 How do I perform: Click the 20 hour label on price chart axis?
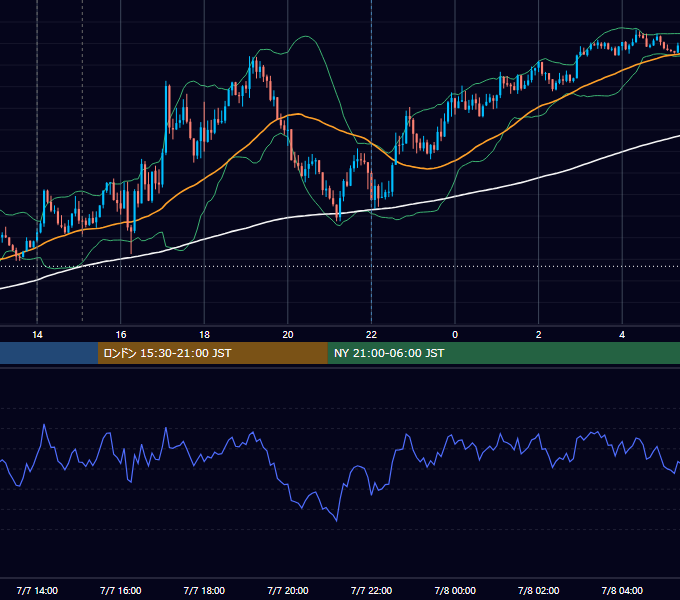tap(288, 335)
